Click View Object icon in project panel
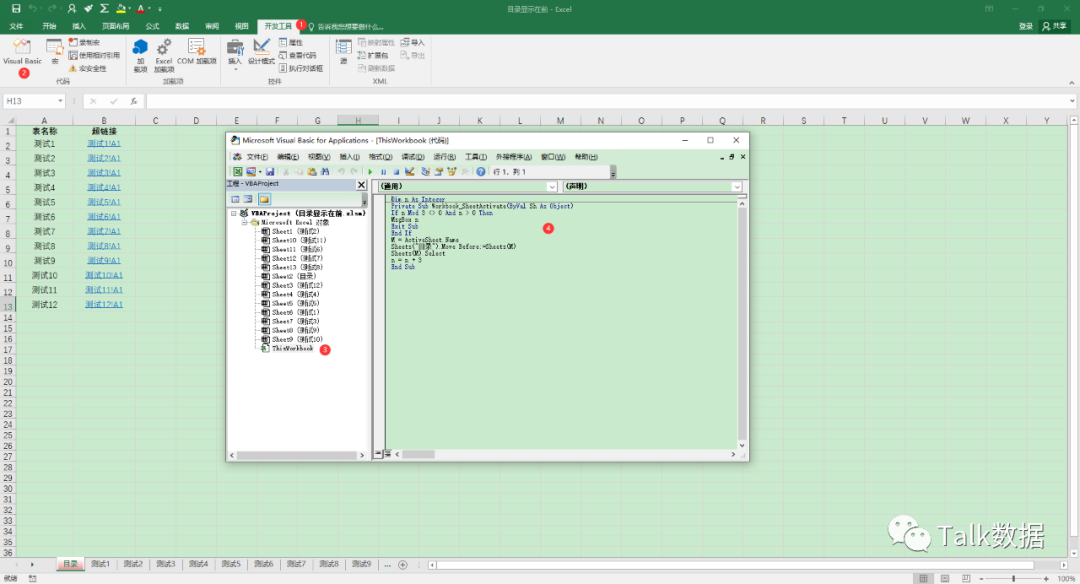Screen dimensions: 1080x584 (248, 199)
